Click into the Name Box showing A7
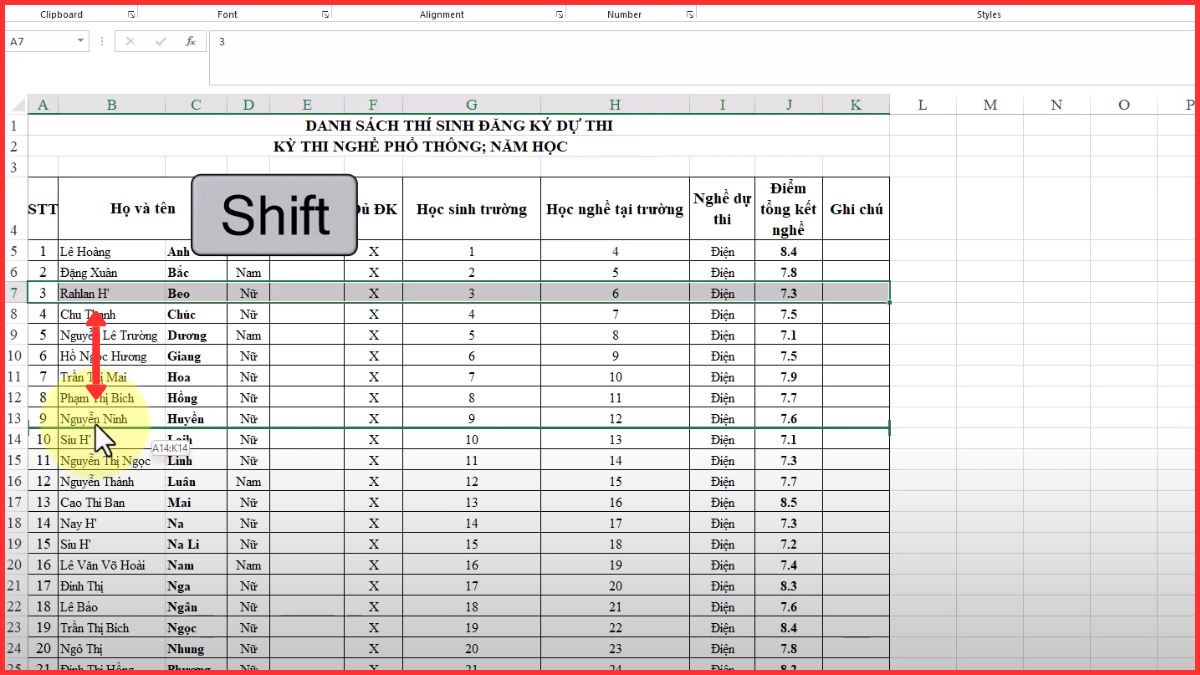The width and height of the screenshot is (1200, 675). (x=40, y=41)
